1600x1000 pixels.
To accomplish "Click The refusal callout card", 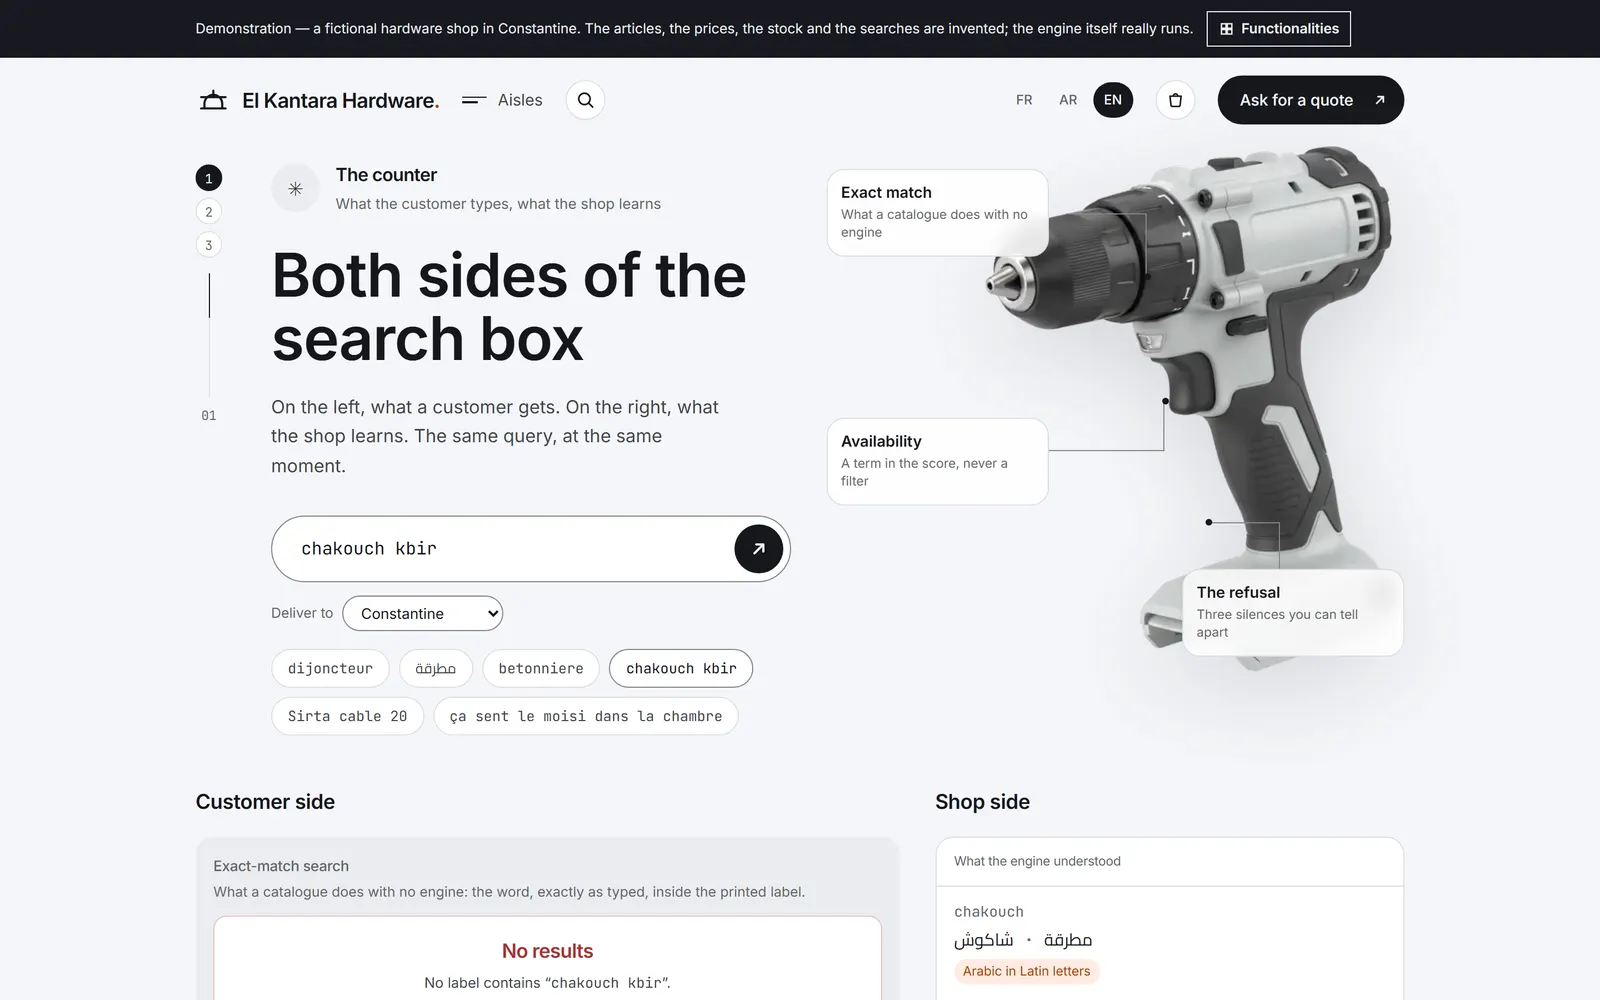I will point(1293,612).
